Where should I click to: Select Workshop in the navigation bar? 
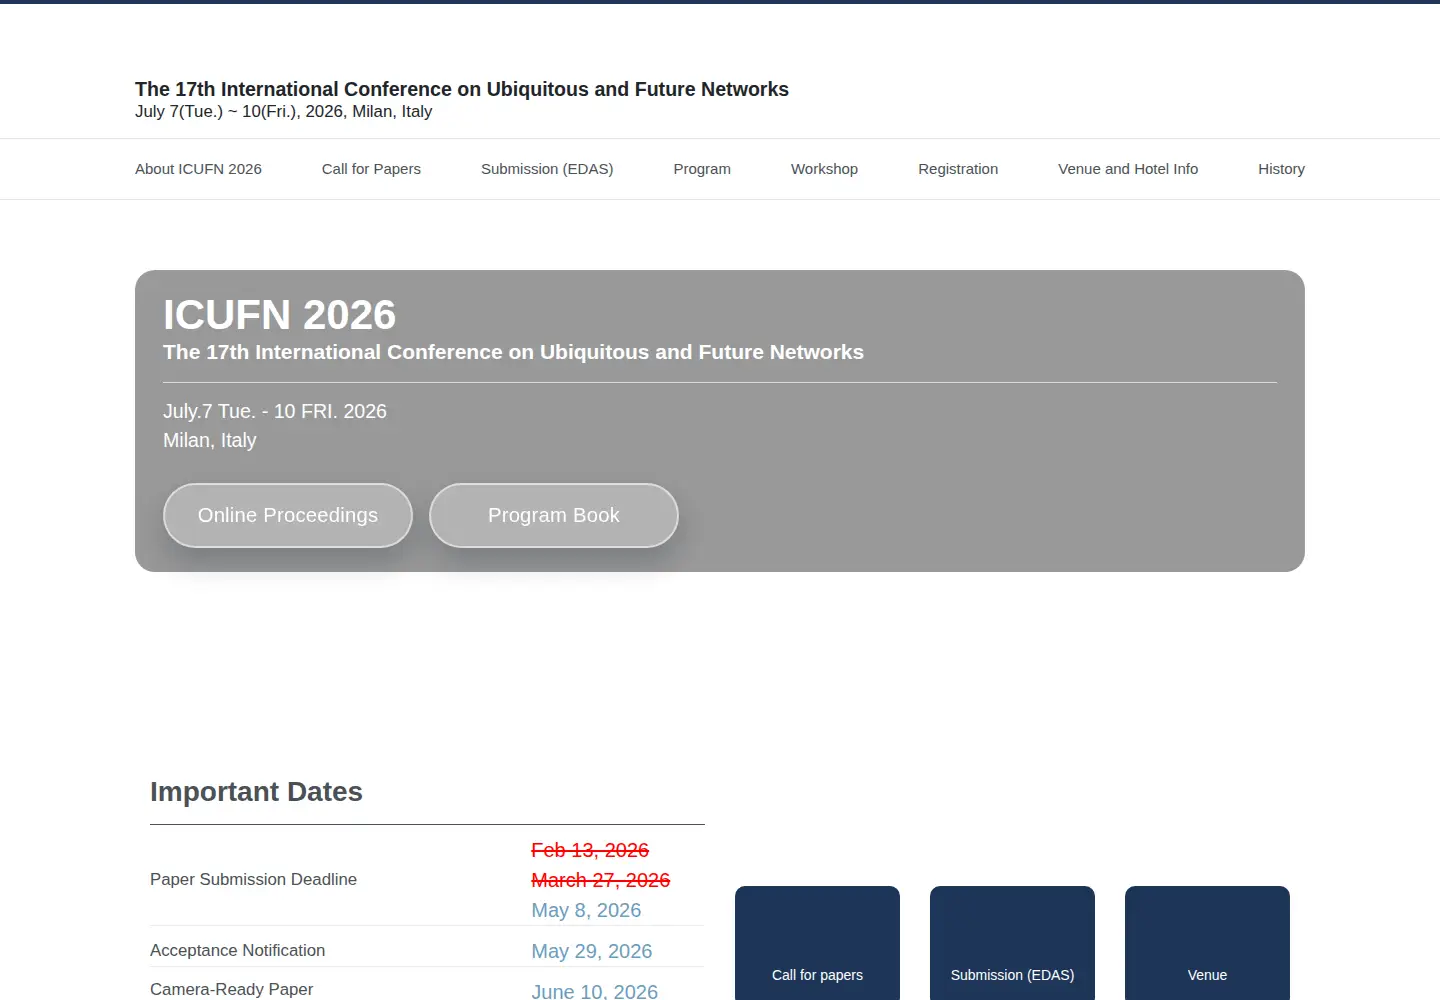824,169
